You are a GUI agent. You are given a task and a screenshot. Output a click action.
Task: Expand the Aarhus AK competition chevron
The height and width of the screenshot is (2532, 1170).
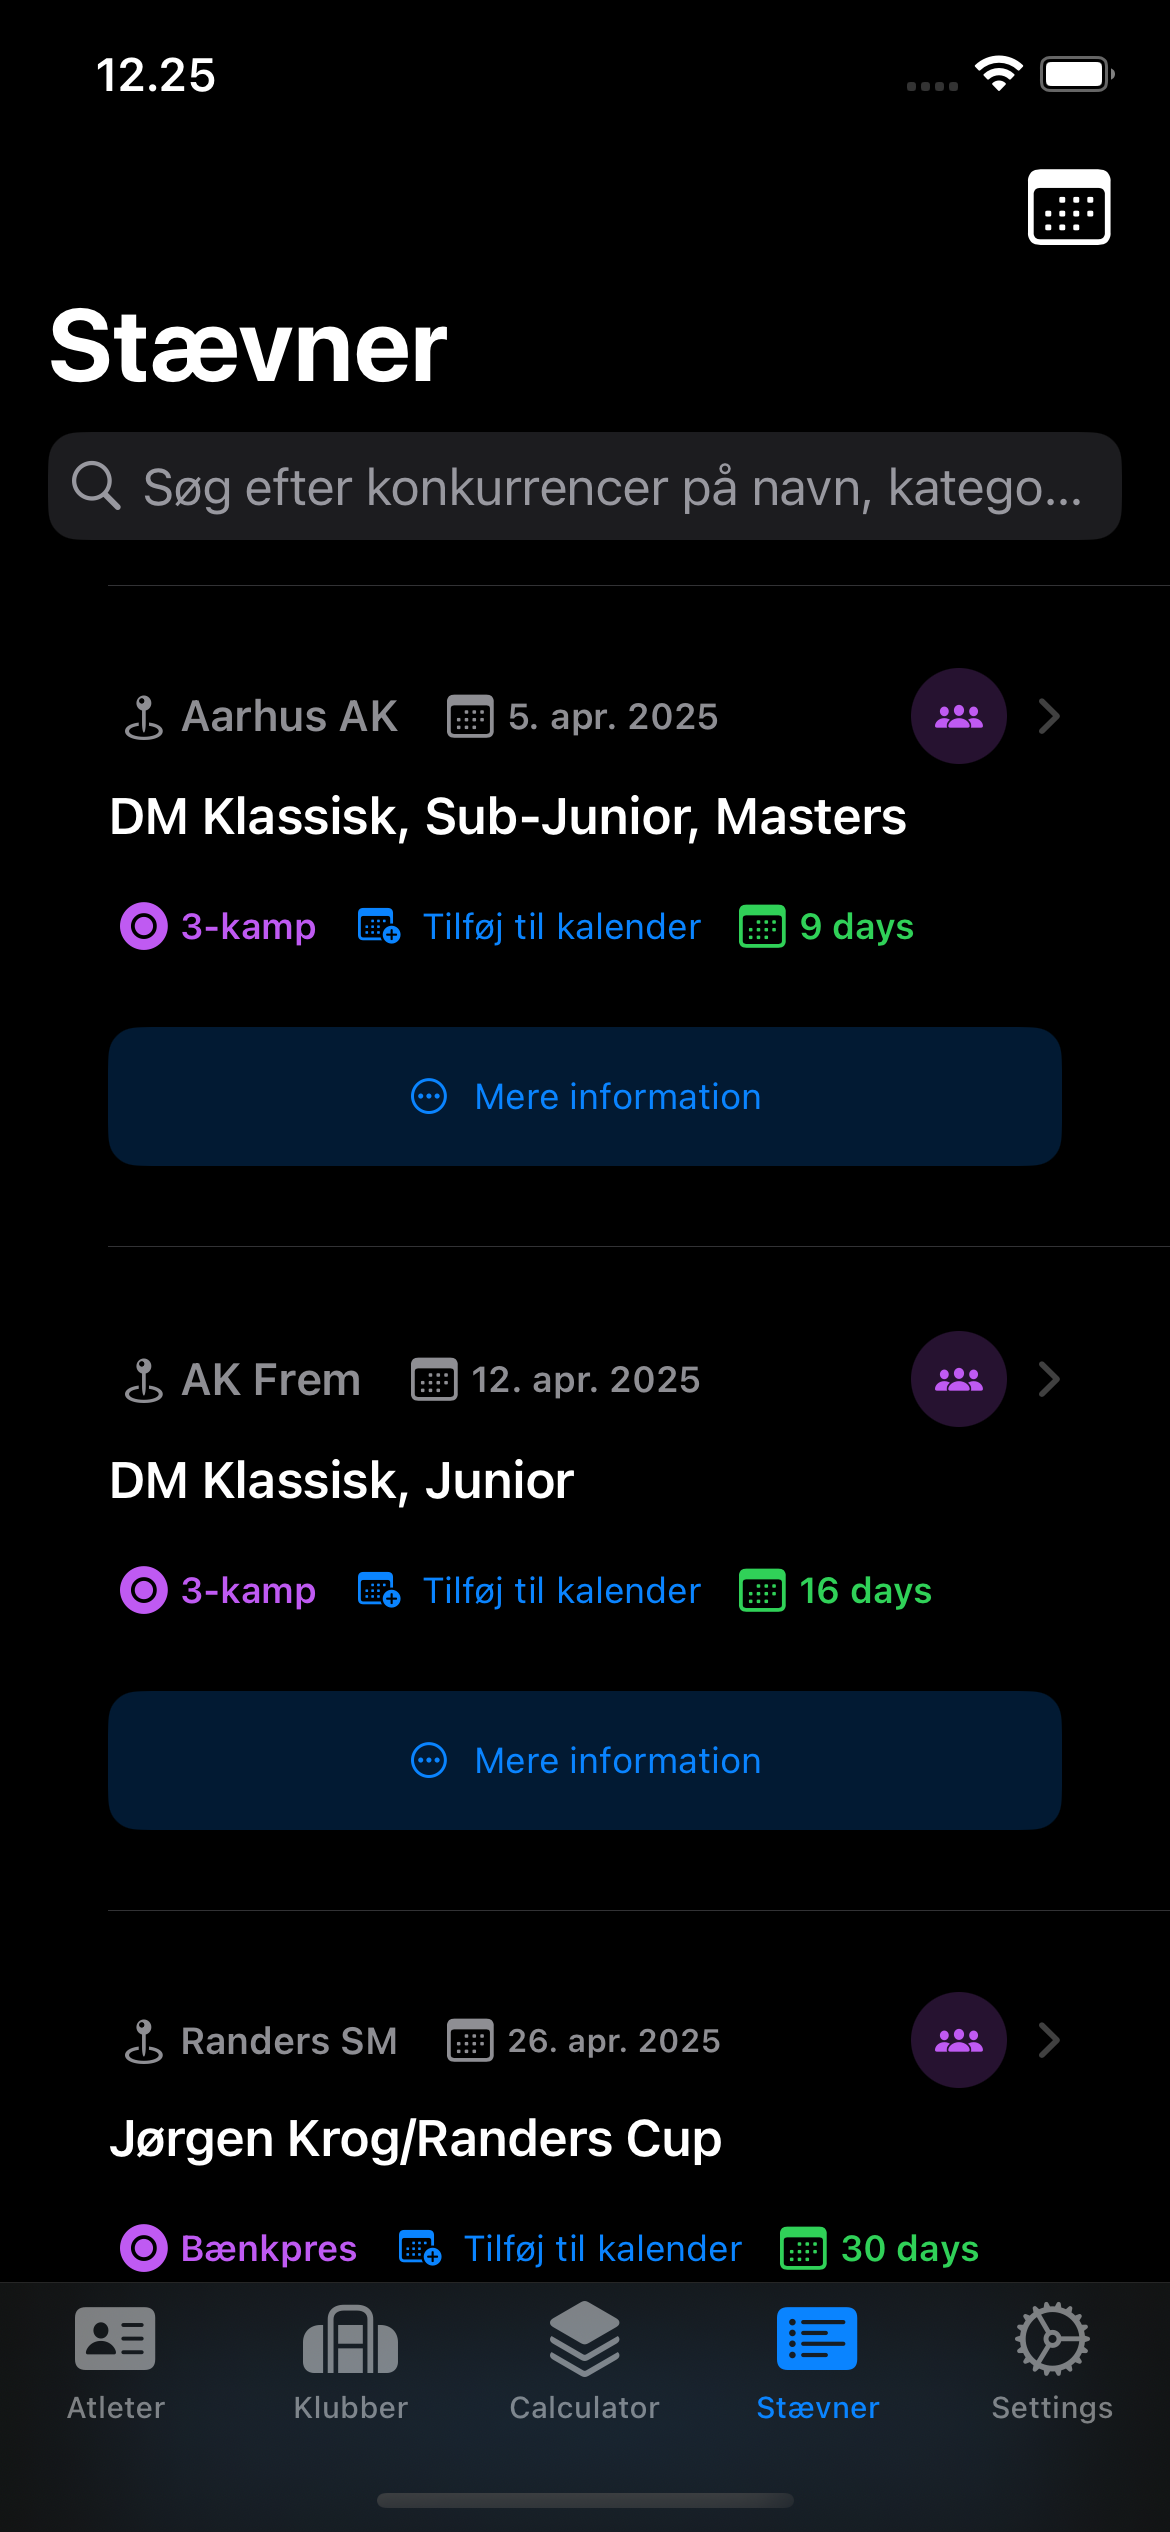coord(1048,716)
